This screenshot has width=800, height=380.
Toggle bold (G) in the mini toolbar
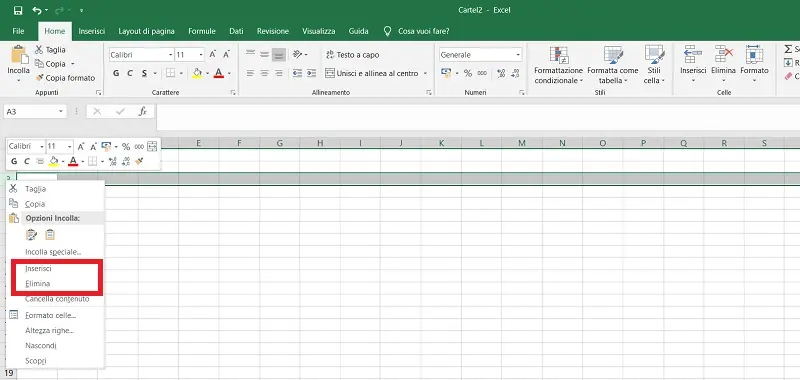tap(14, 161)
